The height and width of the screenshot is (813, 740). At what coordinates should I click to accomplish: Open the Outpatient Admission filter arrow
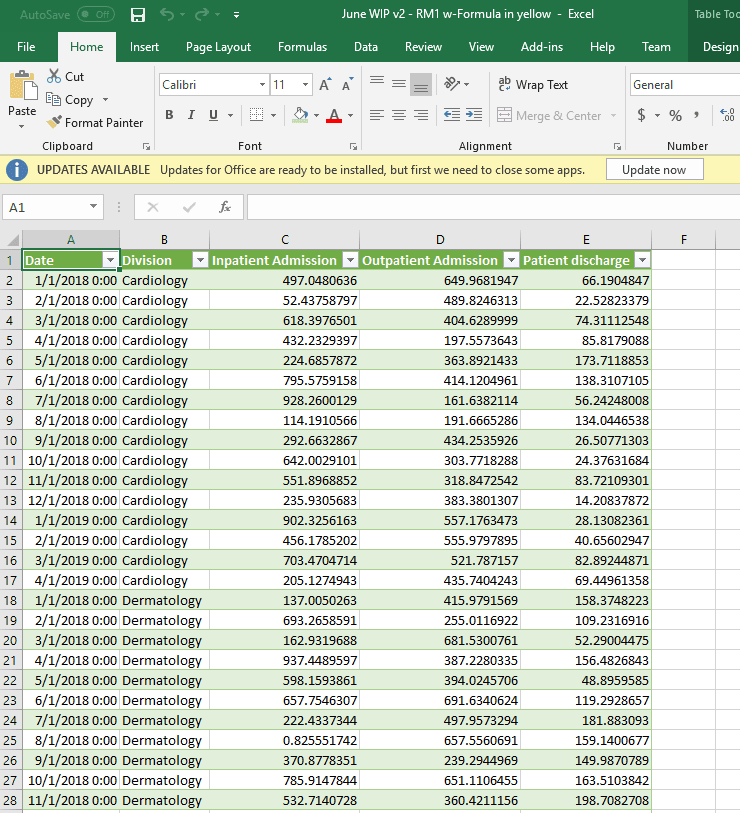tap(511, 260)
